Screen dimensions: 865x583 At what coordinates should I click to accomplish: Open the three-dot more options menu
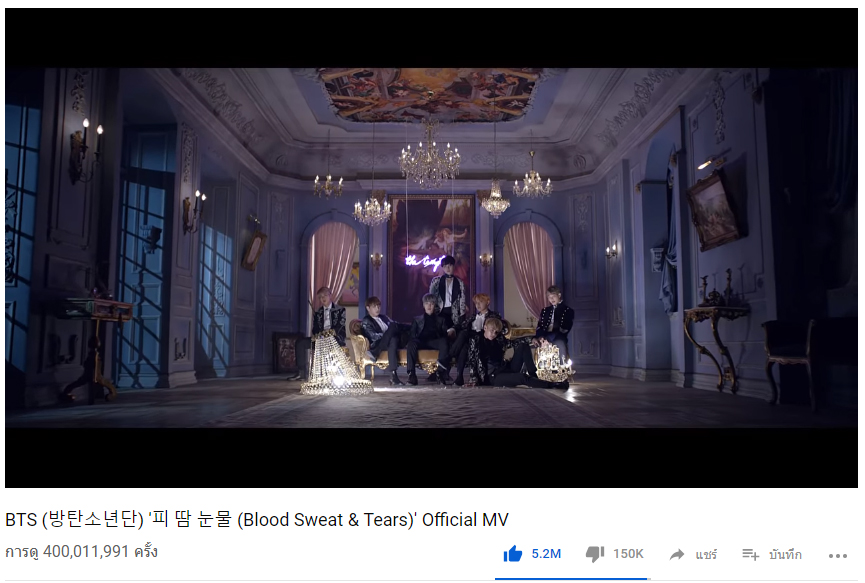tap(837, 555)
